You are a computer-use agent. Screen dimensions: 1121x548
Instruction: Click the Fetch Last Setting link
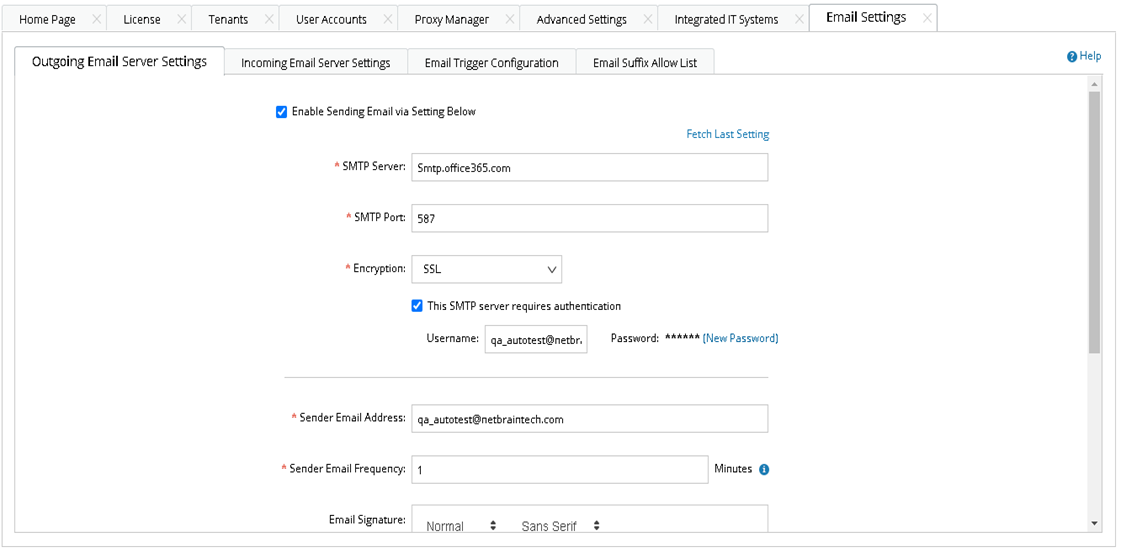click(x=727, y=134)
